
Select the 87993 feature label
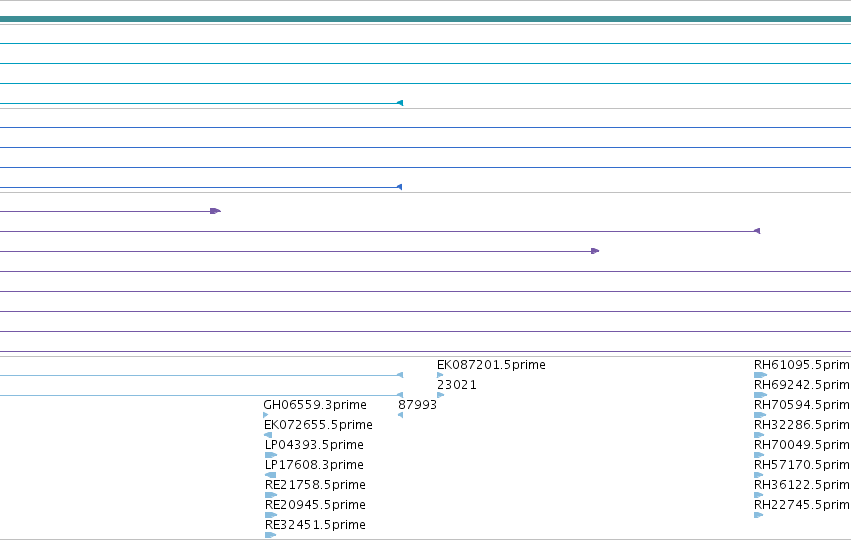(x=417, y=405)
